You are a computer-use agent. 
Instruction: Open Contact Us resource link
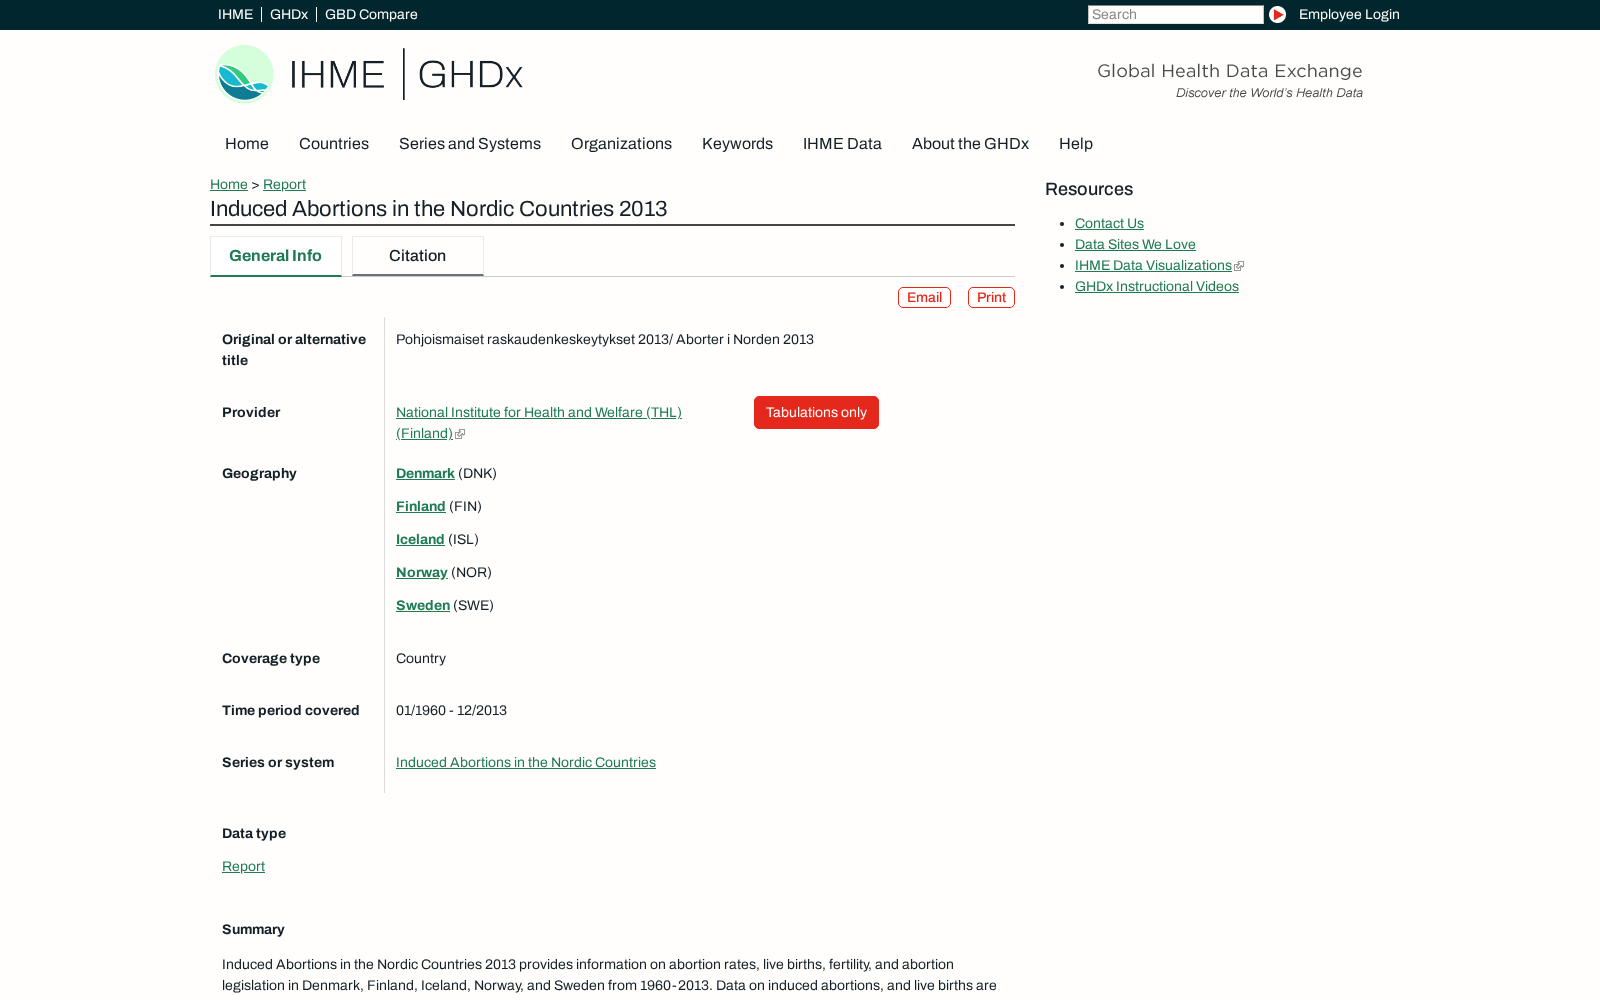[x=1109, y=224]
